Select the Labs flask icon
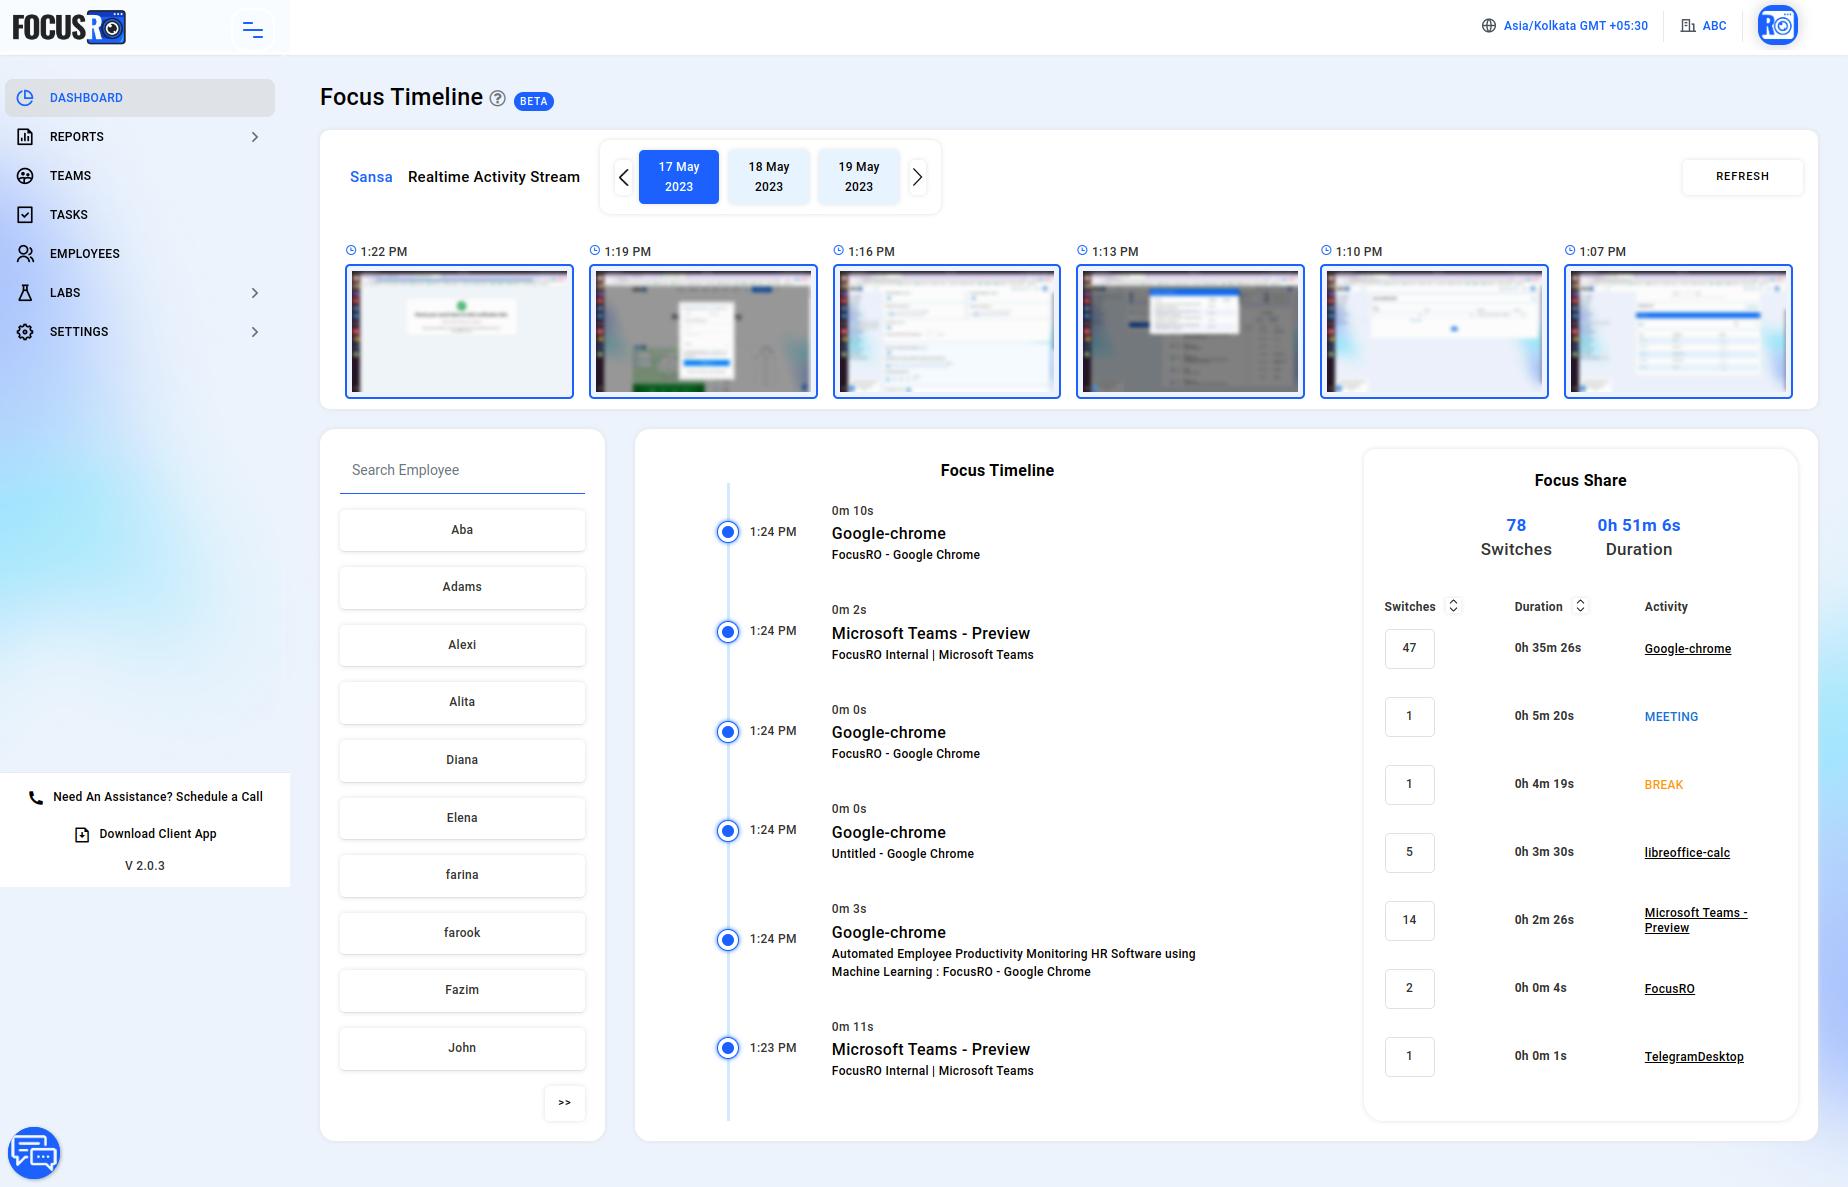Viewport: 1848px width, 1187px height. [x=25, y=292]
